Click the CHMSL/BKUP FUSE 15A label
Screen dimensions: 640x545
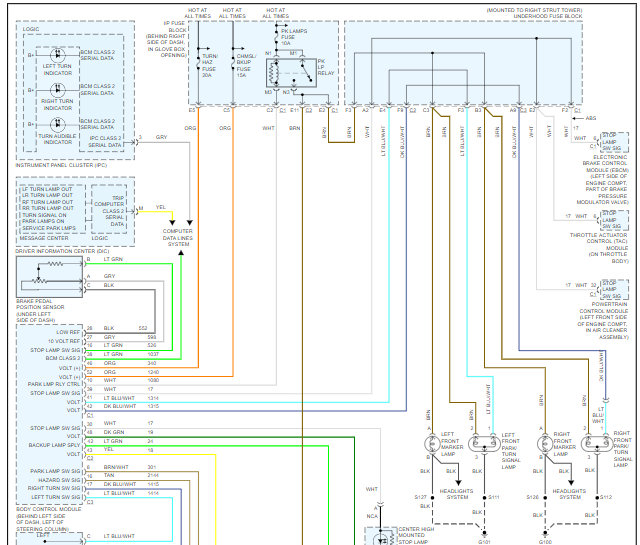[246, 65]
